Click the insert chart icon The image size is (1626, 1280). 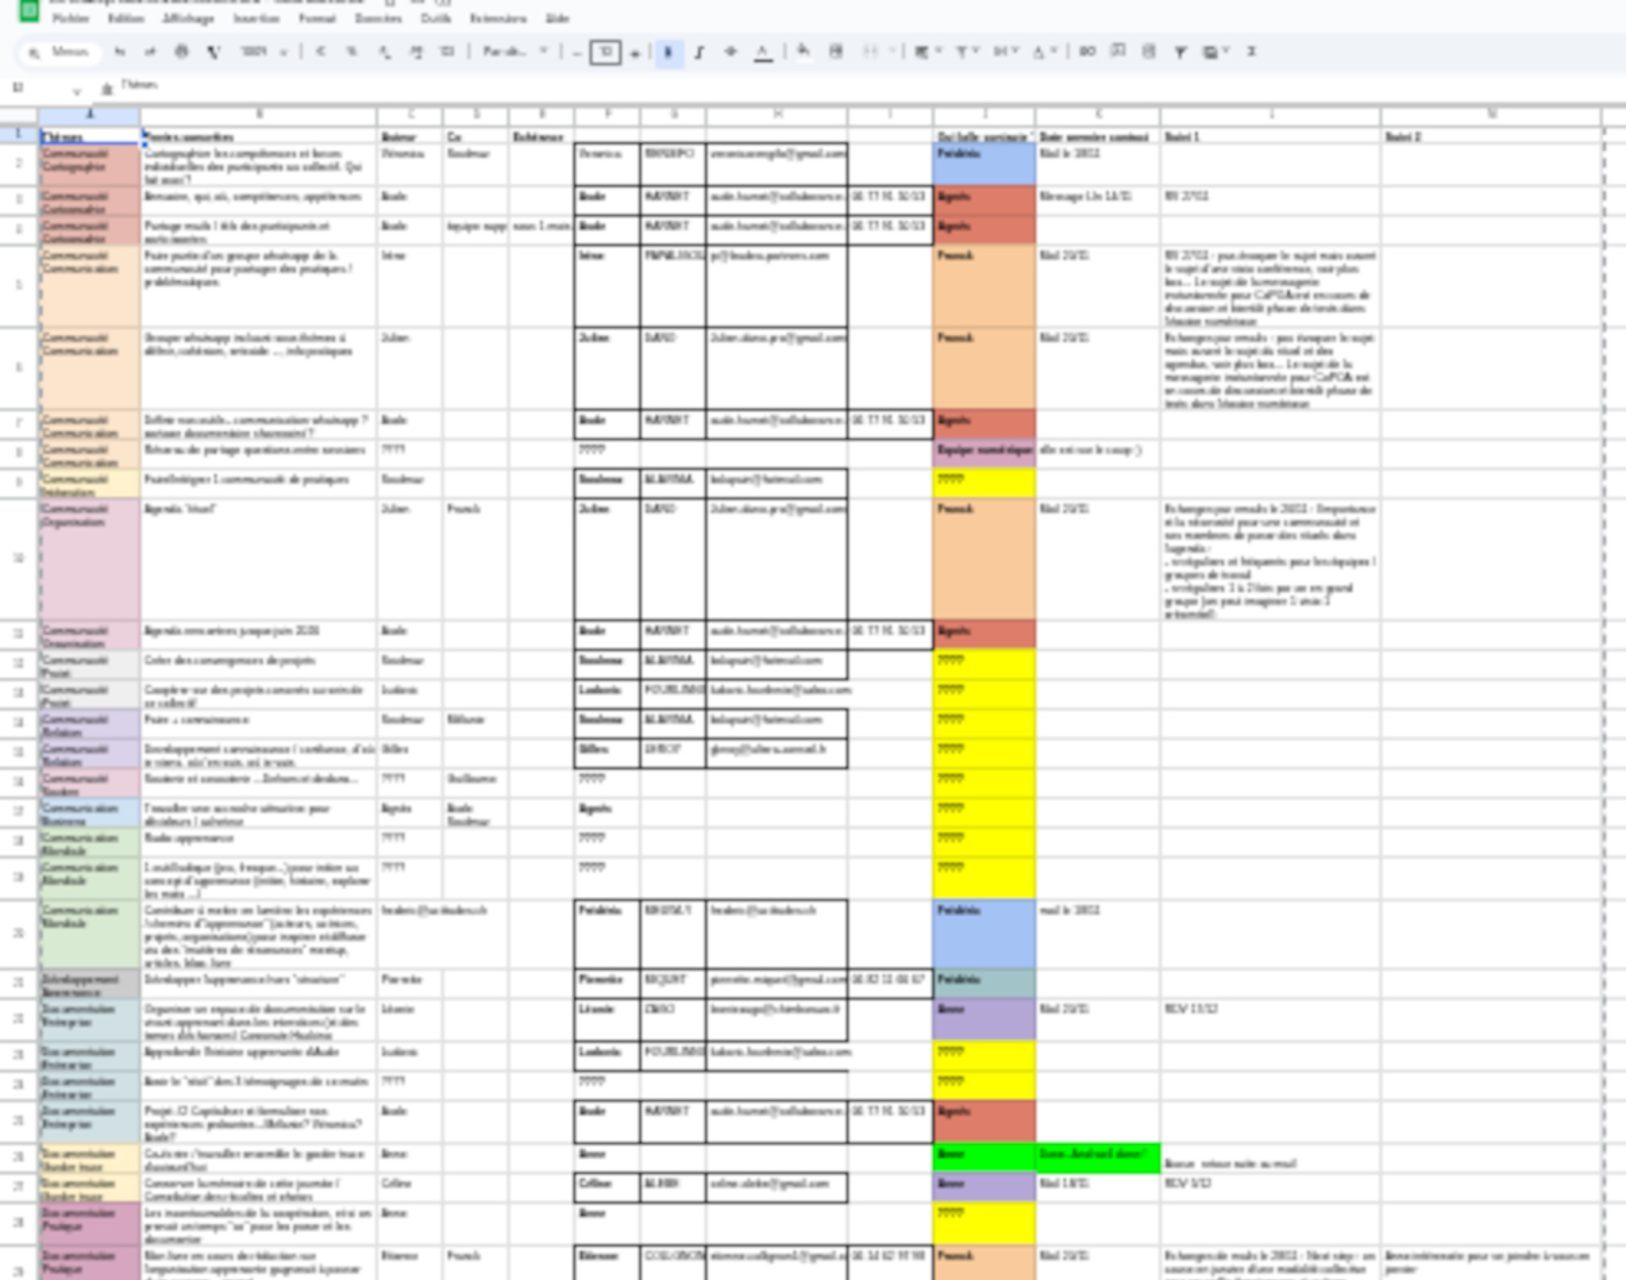pyautogui.click(x=1148, y=52)
